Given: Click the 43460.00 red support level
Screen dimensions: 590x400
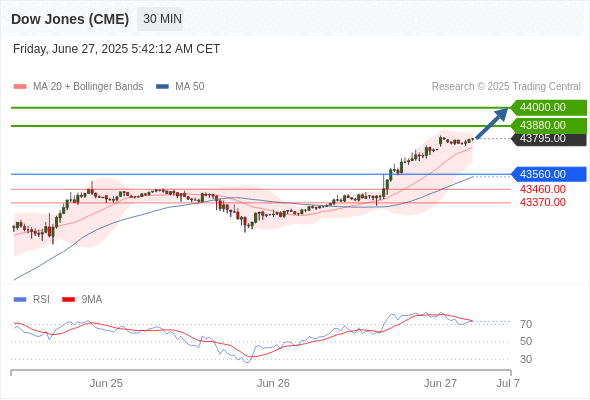Looking at the screenshot, I should [x=543, y=189].
